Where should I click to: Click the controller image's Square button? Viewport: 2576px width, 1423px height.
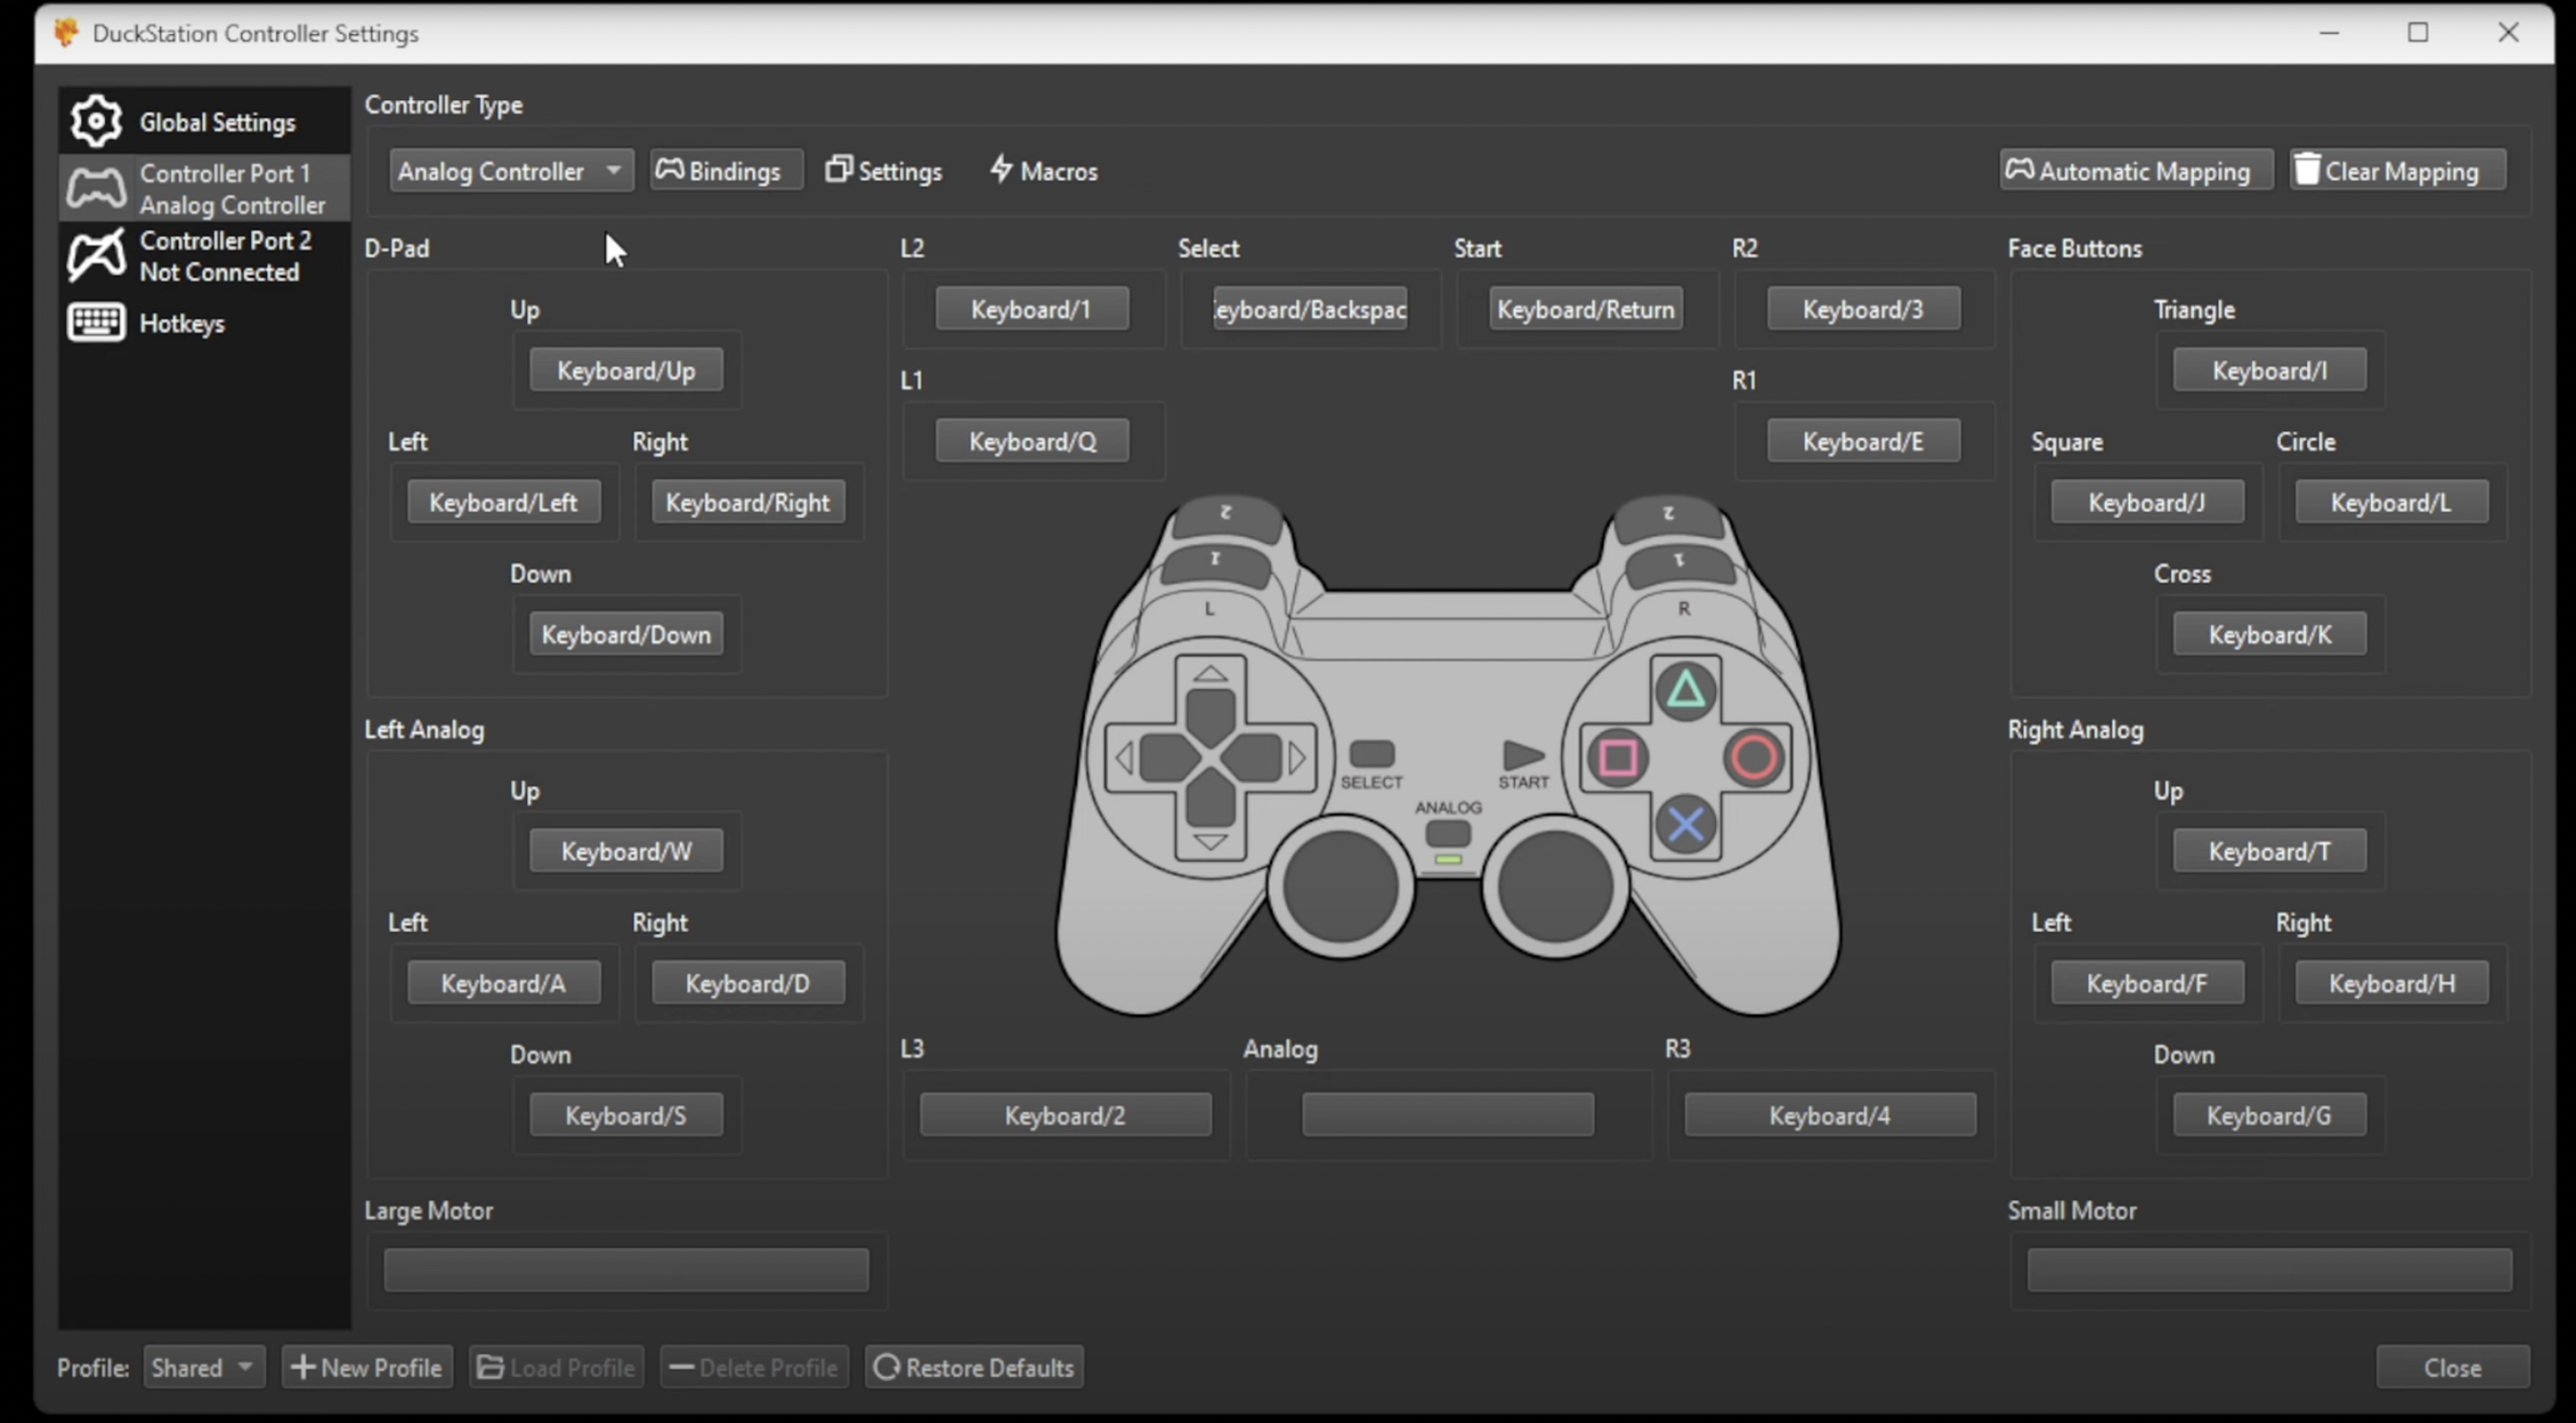1618,757
